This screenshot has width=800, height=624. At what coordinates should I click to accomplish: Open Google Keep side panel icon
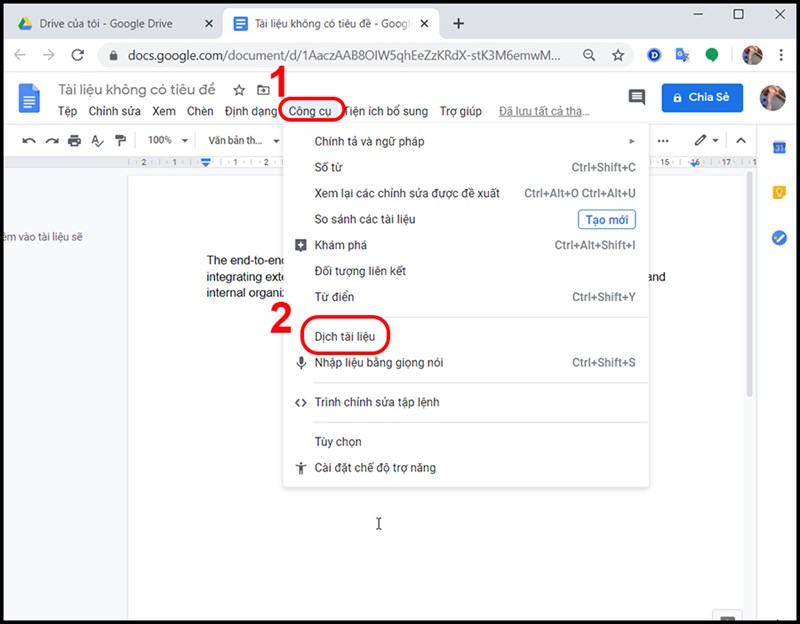[779, 192]
